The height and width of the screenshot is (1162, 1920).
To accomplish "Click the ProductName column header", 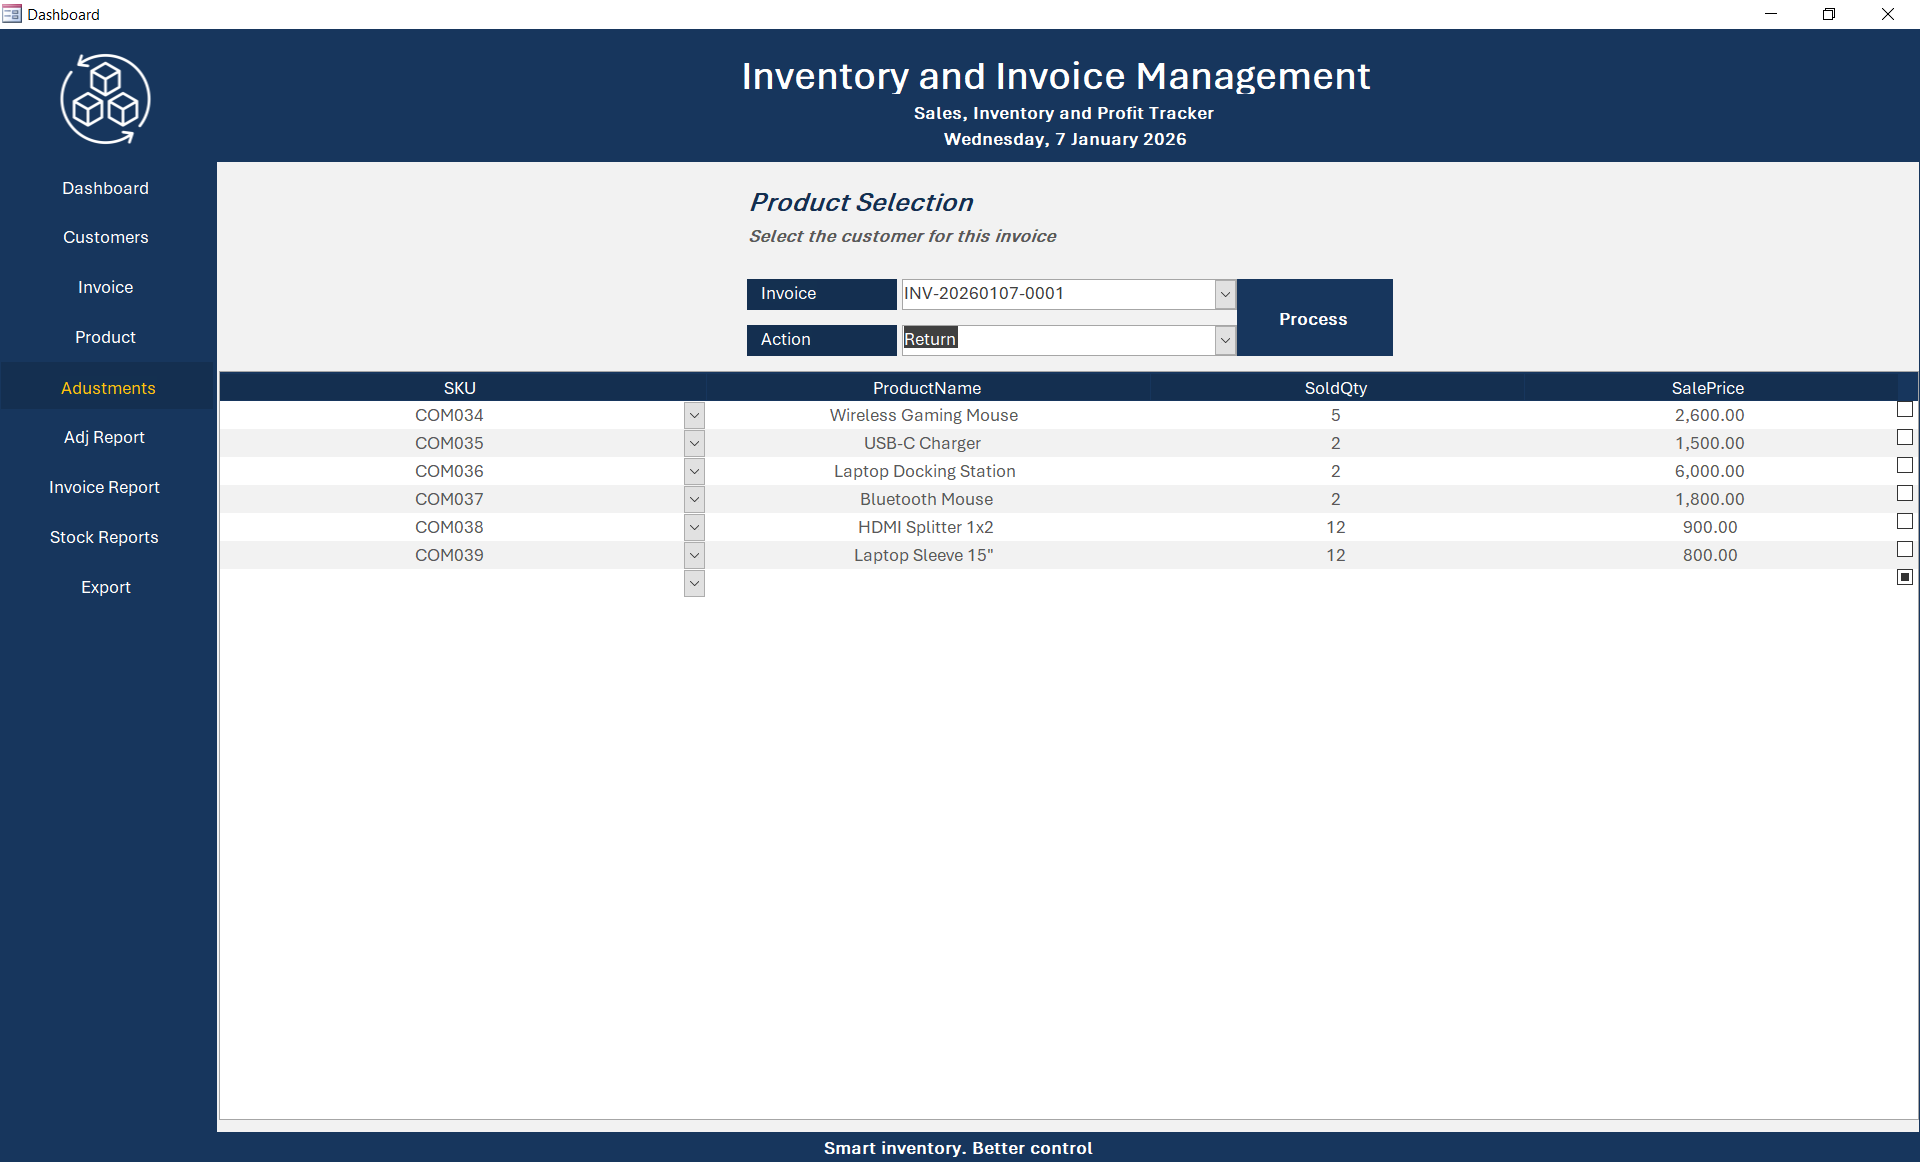I will (x=927, y=388).
